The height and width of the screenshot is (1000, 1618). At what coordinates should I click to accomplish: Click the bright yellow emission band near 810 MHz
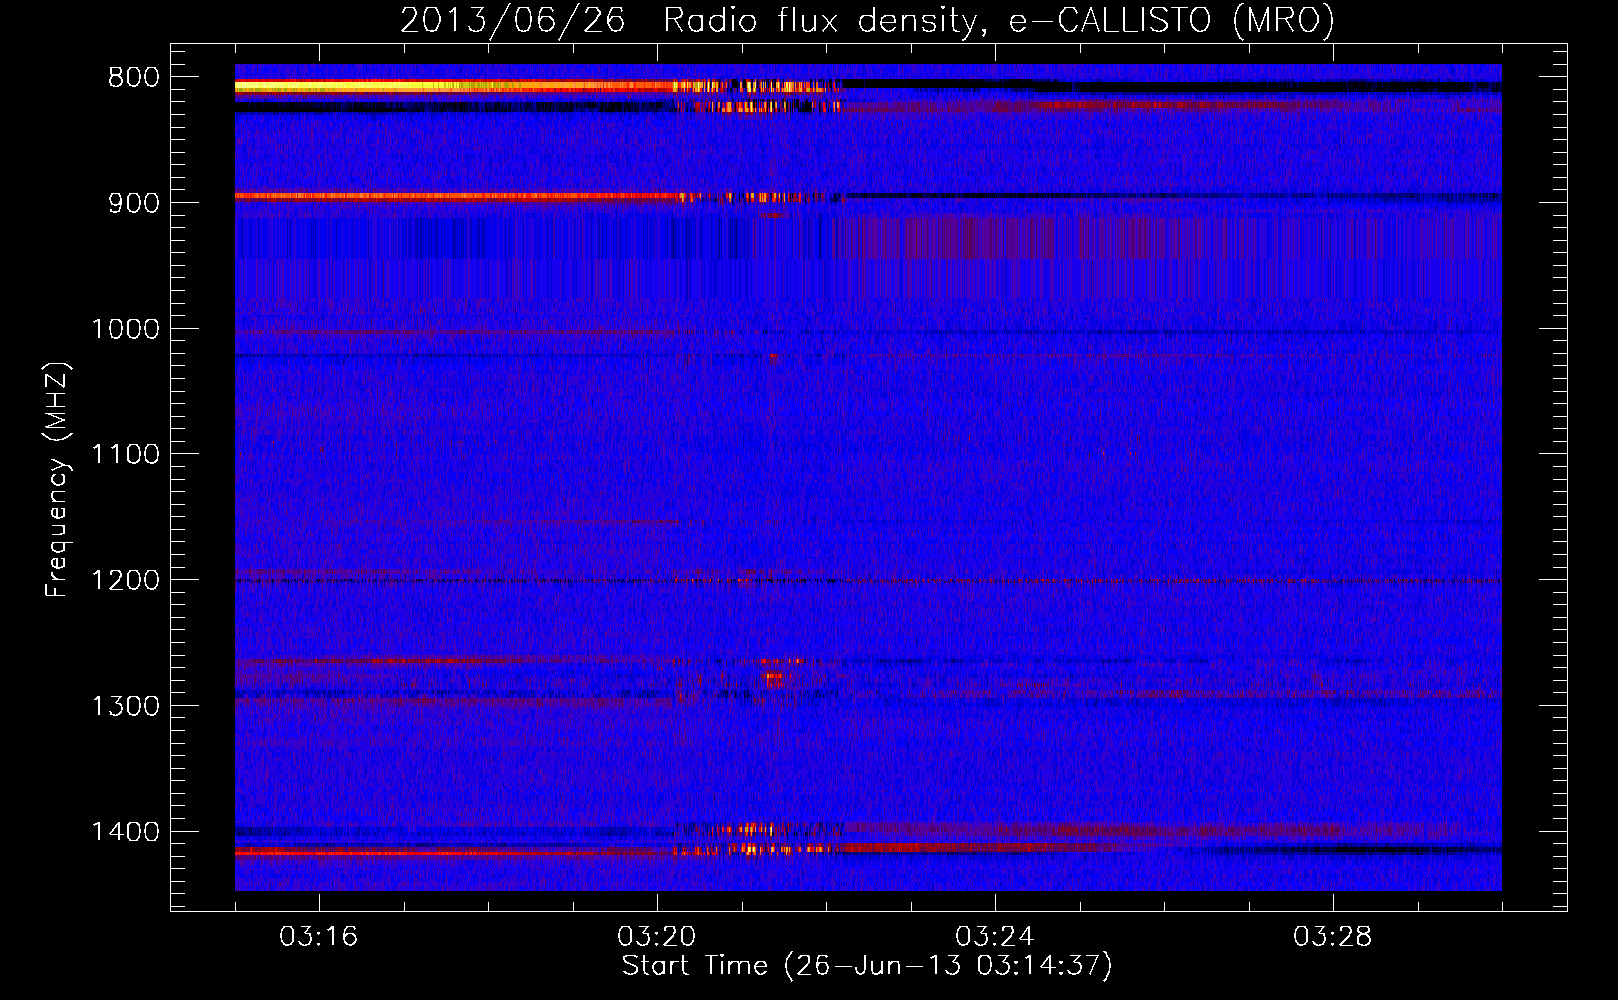[455, 87]
